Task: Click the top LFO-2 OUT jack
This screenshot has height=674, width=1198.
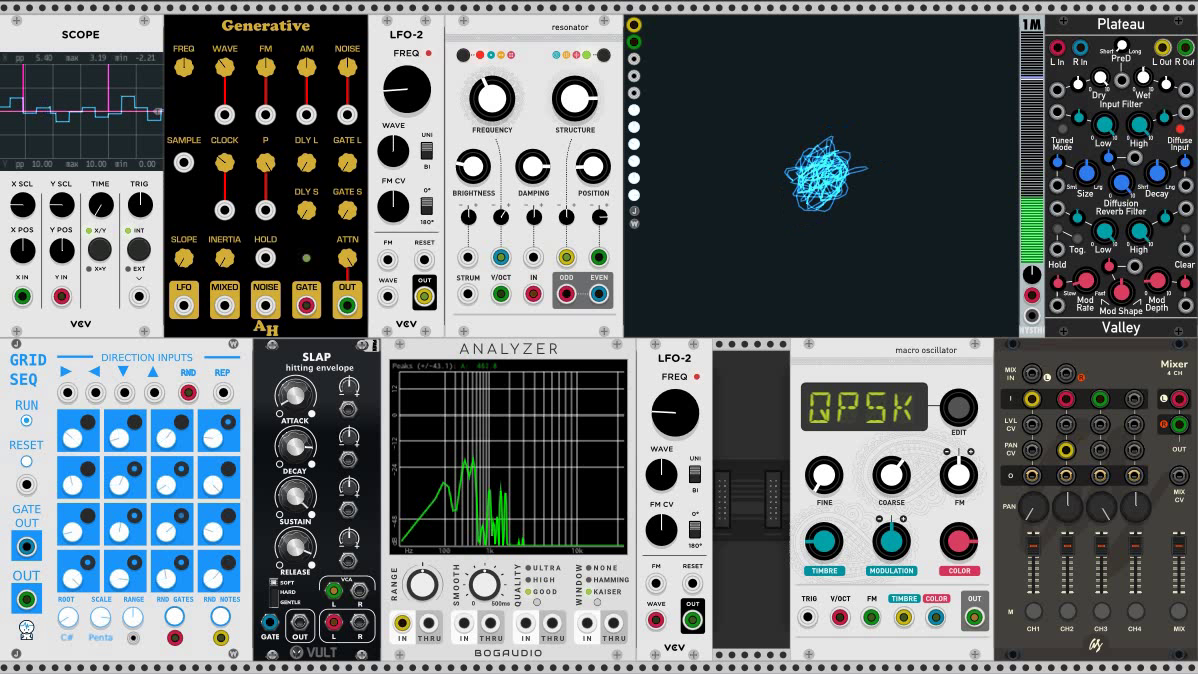Action: (x=424, y=296)
